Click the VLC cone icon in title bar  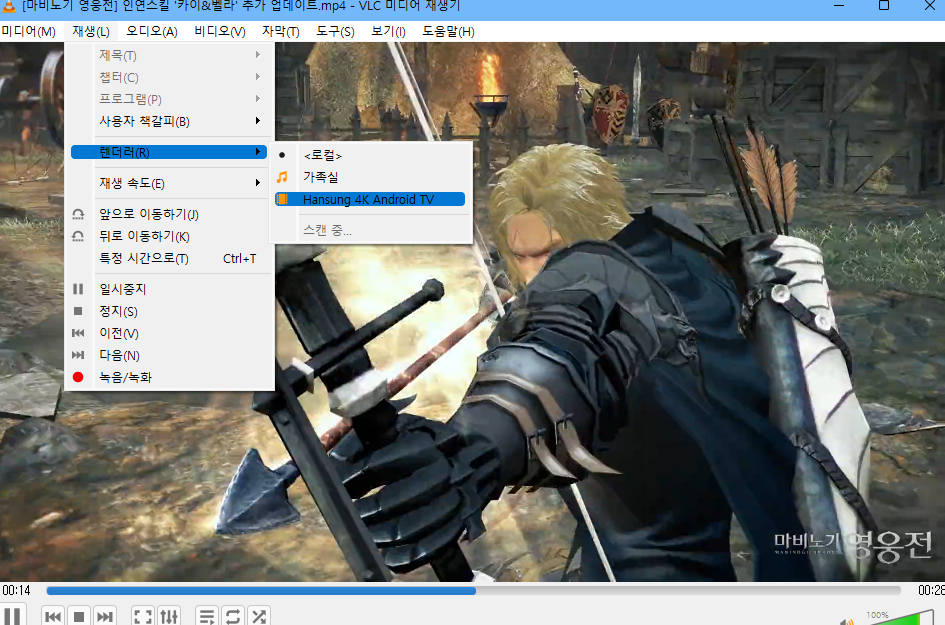click(x=8, y=6)
